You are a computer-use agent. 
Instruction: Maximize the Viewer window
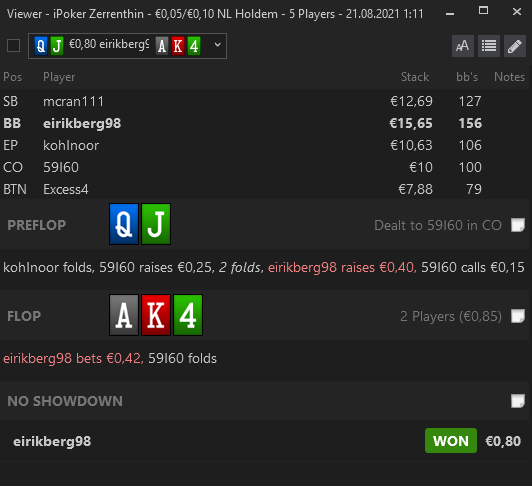click(483, 11)
